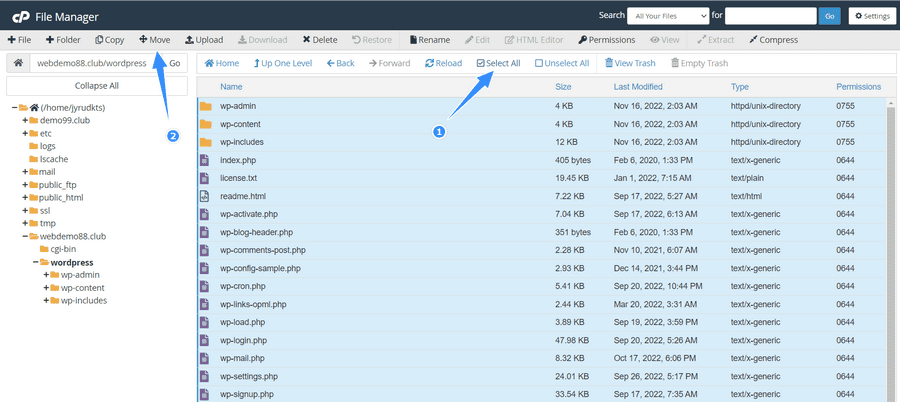Create a new Folder from toolbar
The image size is (900, 402).
[x=63, y=40]
